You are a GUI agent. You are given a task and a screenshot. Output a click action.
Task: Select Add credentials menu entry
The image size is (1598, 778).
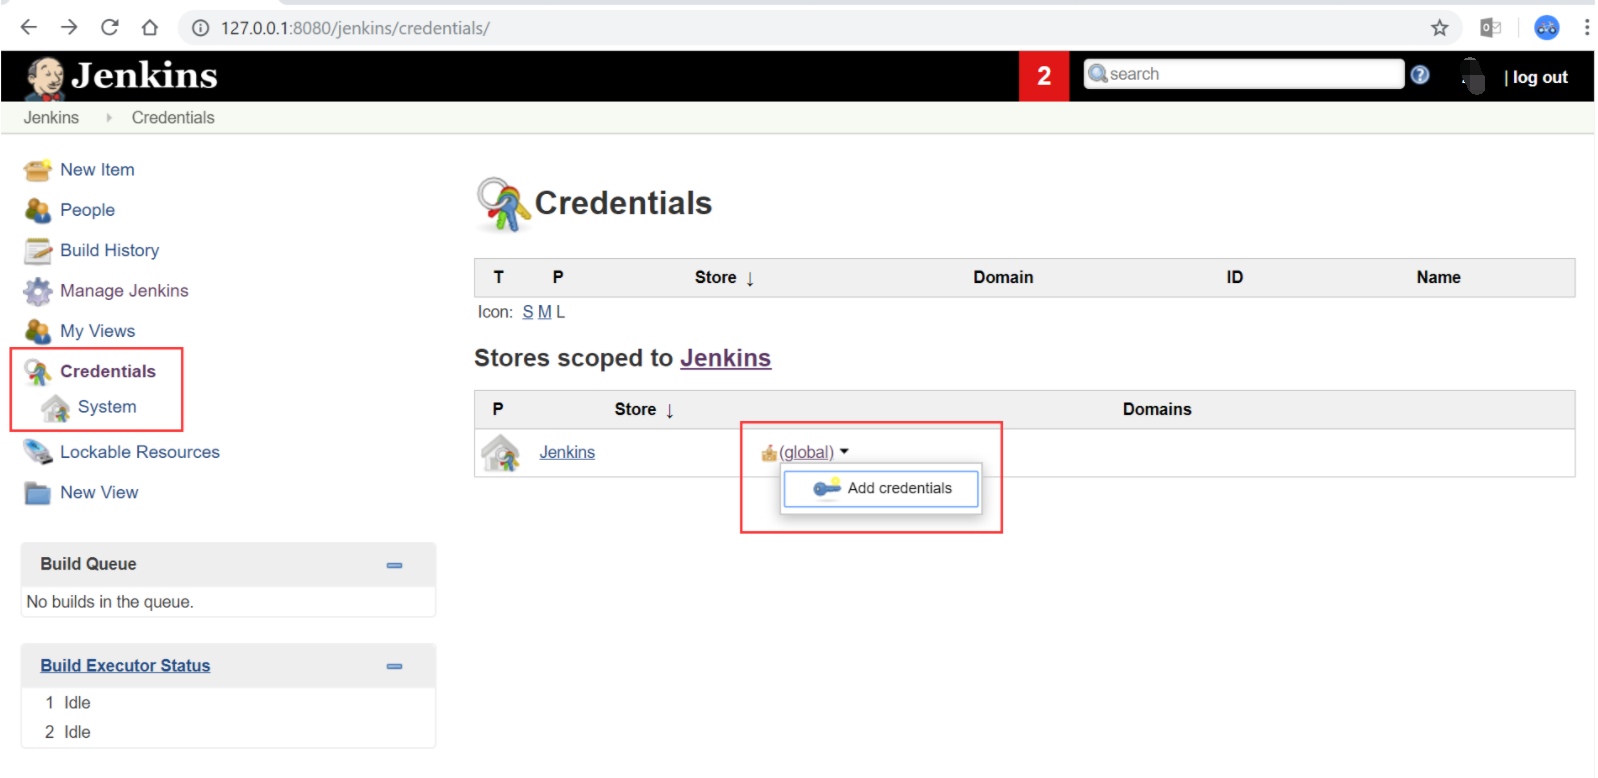[x=881, y=489]
